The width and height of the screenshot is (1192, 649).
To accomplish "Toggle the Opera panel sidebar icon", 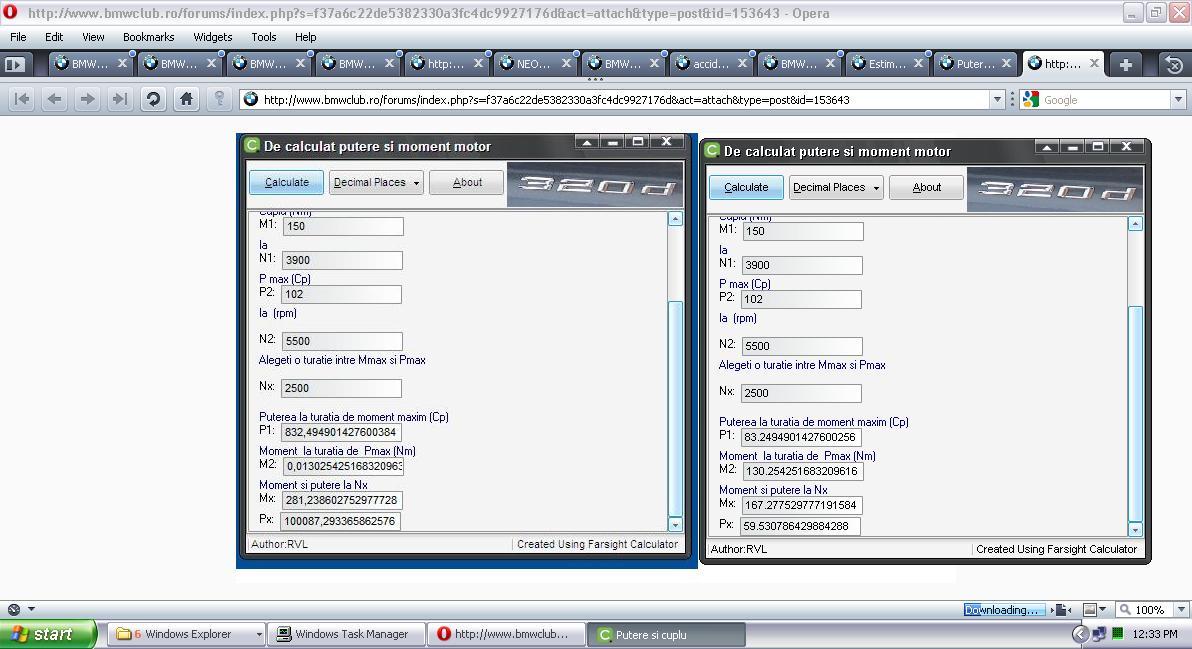I will pos(14,64).
